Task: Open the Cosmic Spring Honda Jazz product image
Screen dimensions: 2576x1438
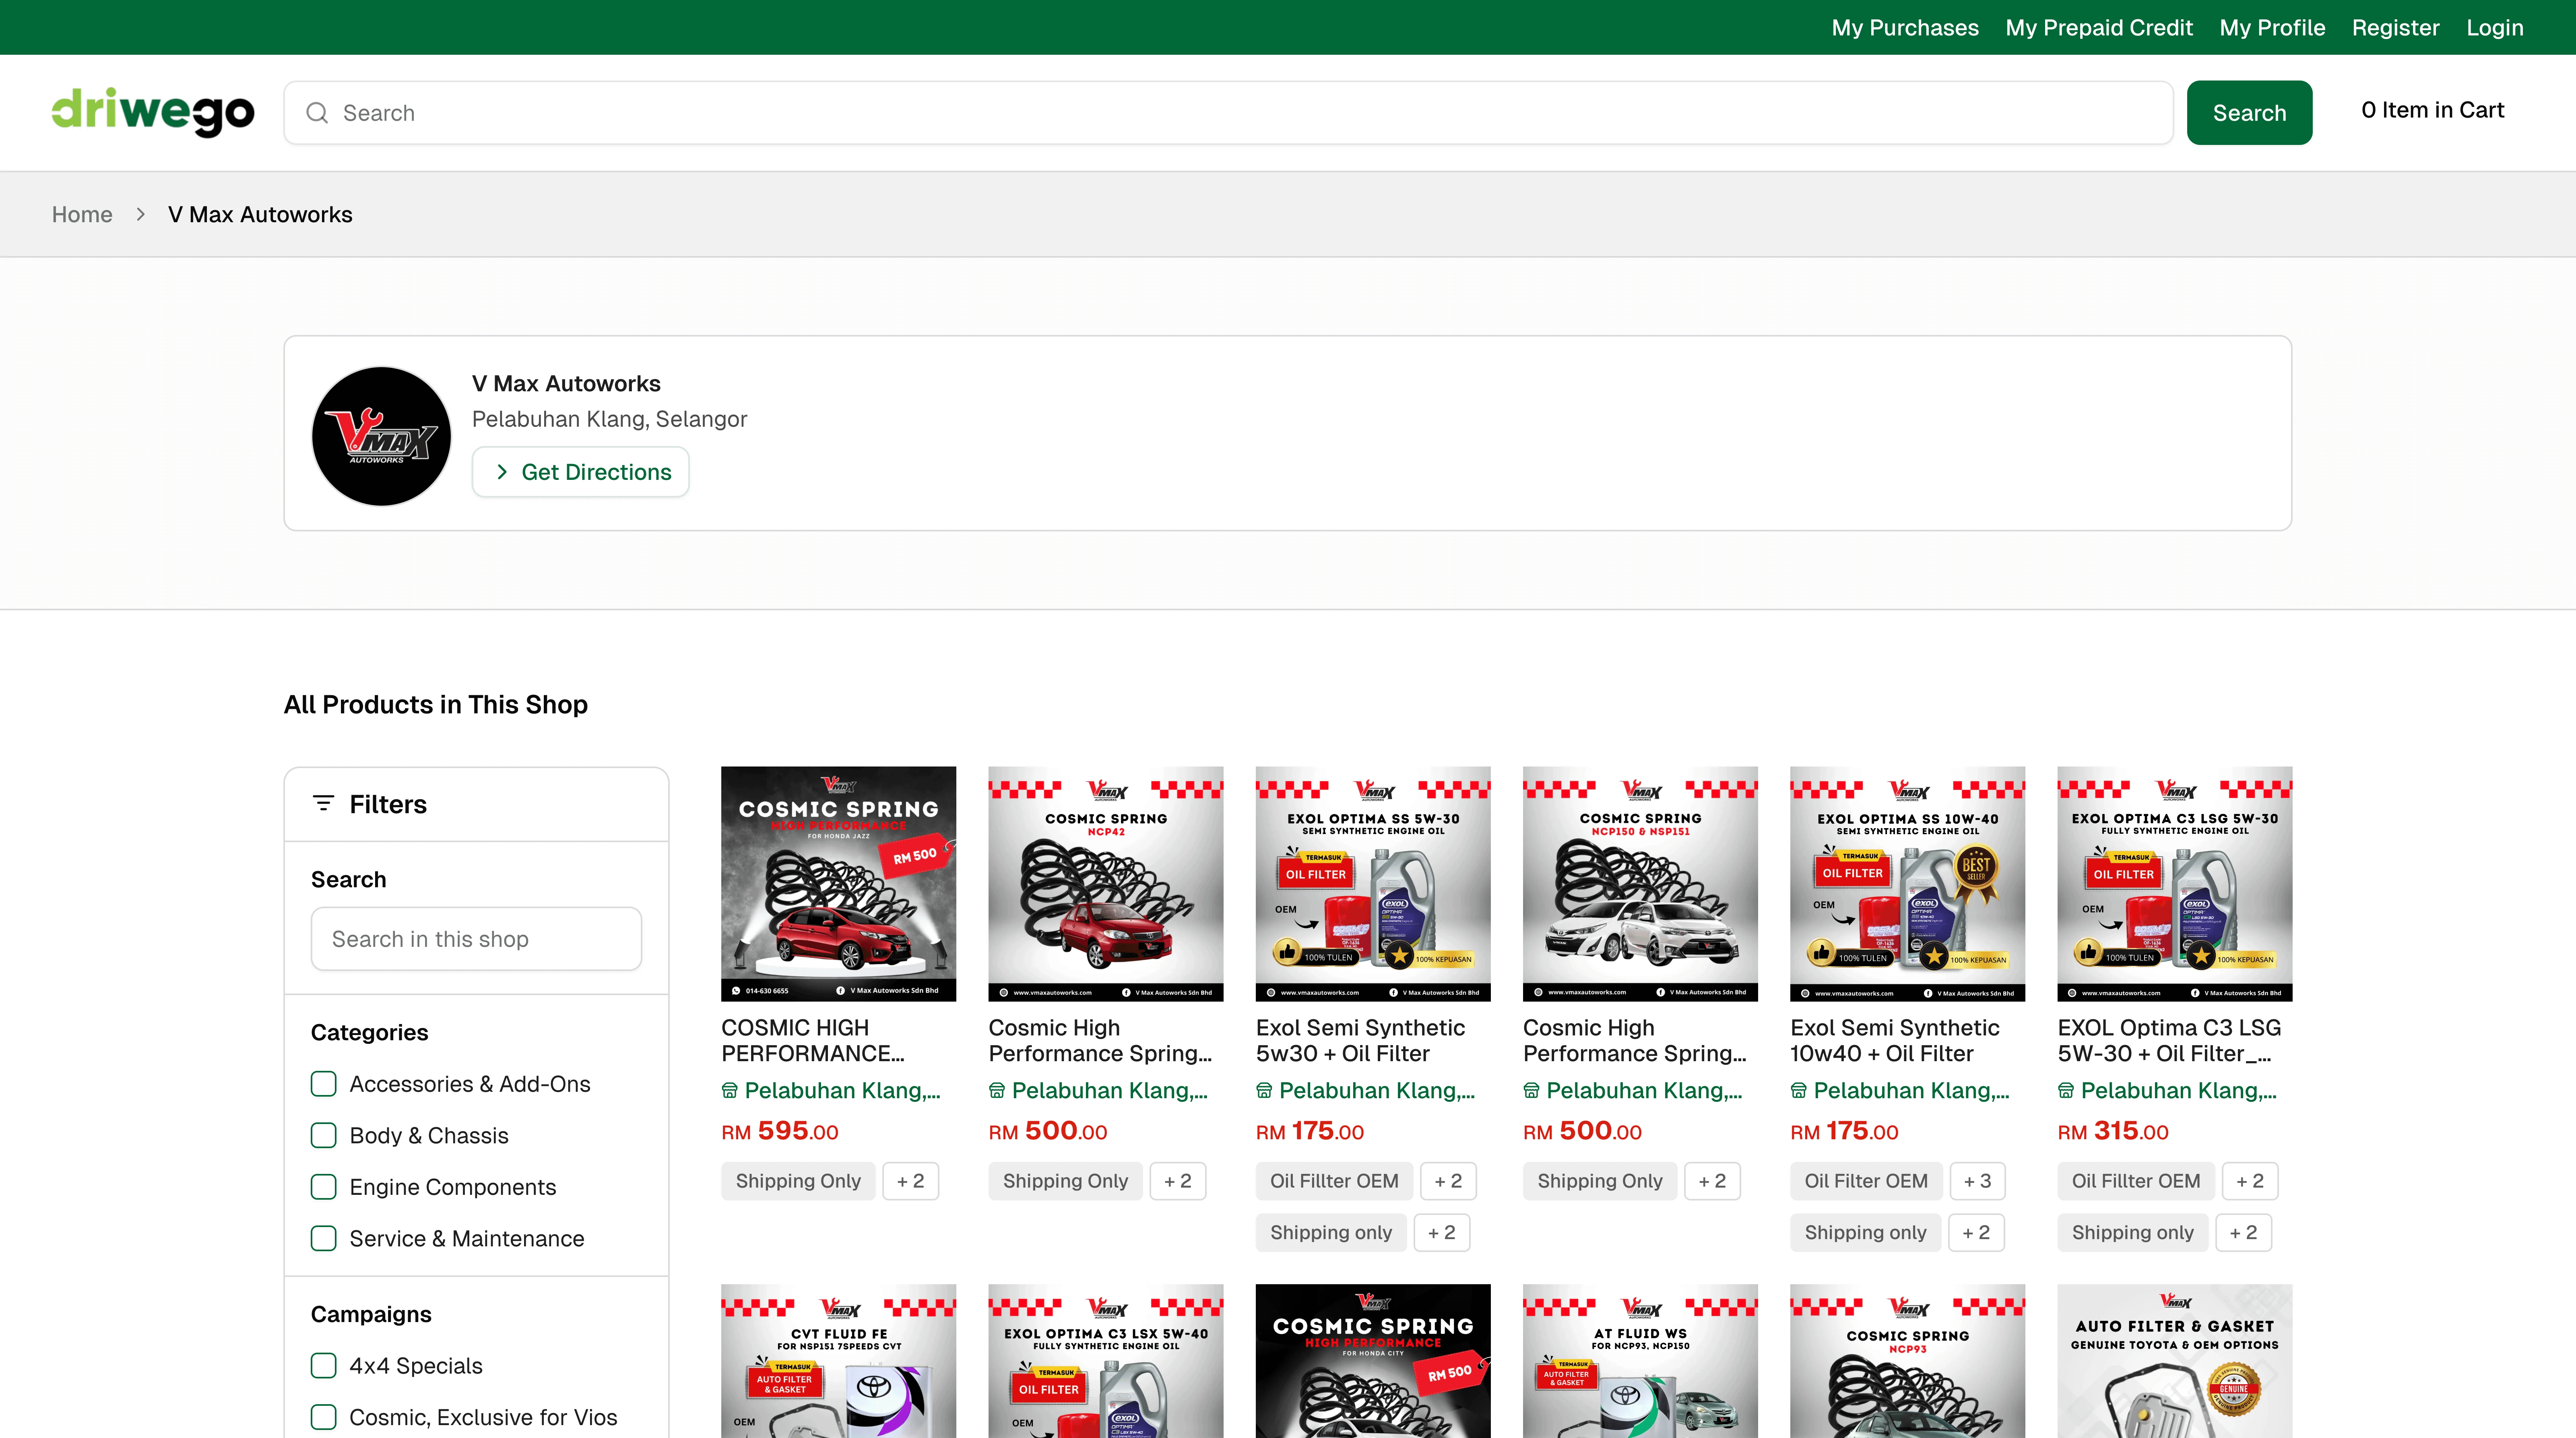Action: [x=838, y=884]
